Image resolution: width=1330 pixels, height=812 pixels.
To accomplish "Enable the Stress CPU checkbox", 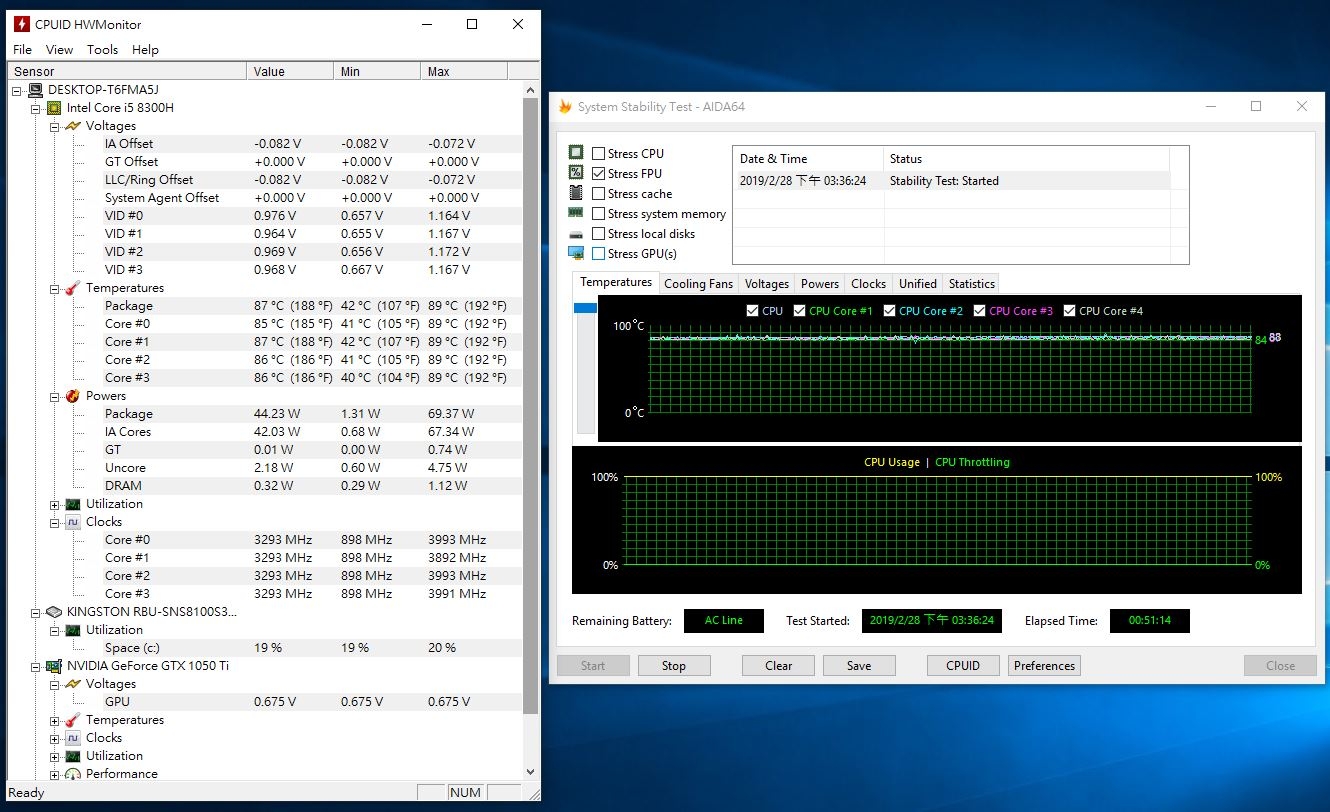I will coord(598,154).
